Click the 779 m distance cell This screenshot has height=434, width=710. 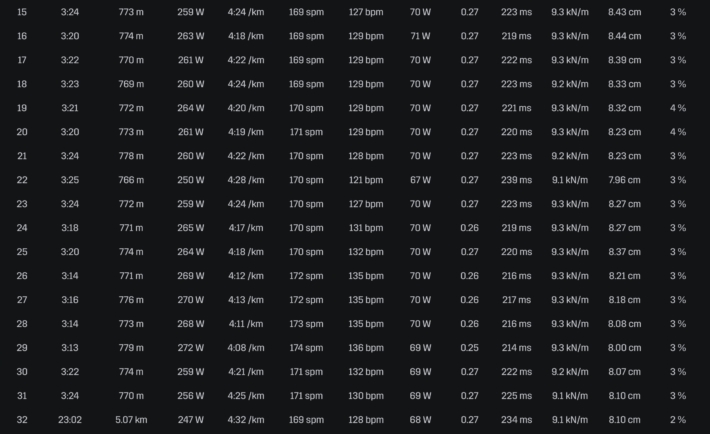(x=131, y=348)
